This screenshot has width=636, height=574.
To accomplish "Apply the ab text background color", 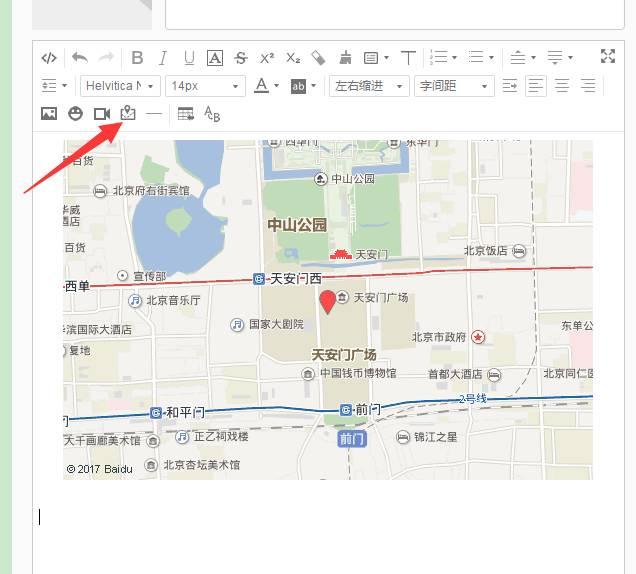I will (x=298, y=86).
